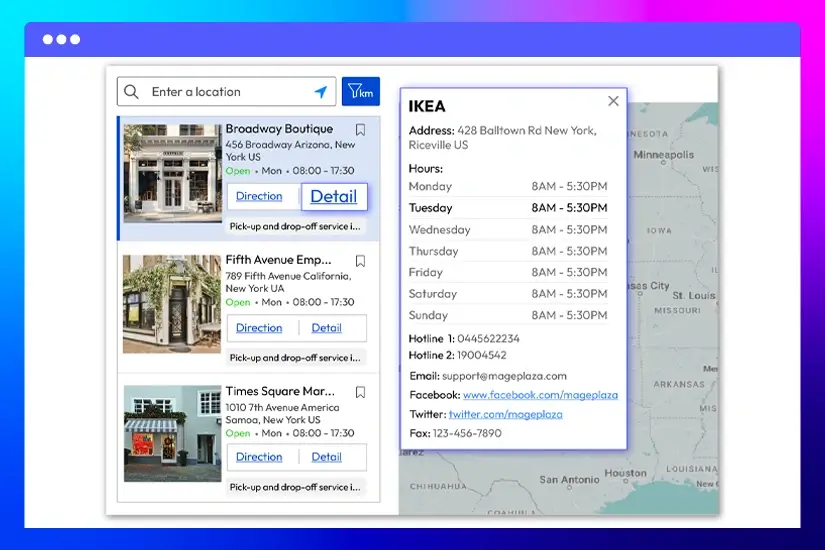
Task: Click Hotline 2 number 19004542
Action: 481,355
